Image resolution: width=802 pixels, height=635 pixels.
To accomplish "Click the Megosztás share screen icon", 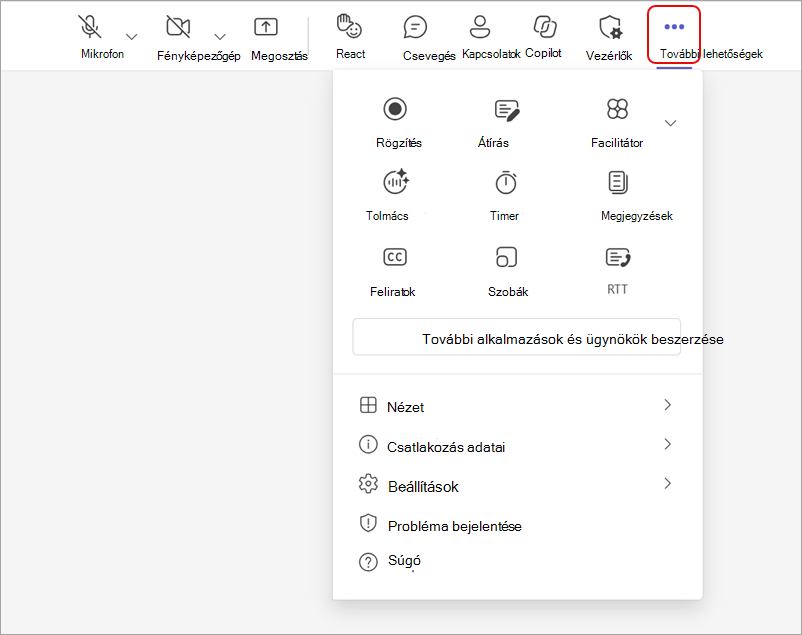I will [x=266, y=27].
